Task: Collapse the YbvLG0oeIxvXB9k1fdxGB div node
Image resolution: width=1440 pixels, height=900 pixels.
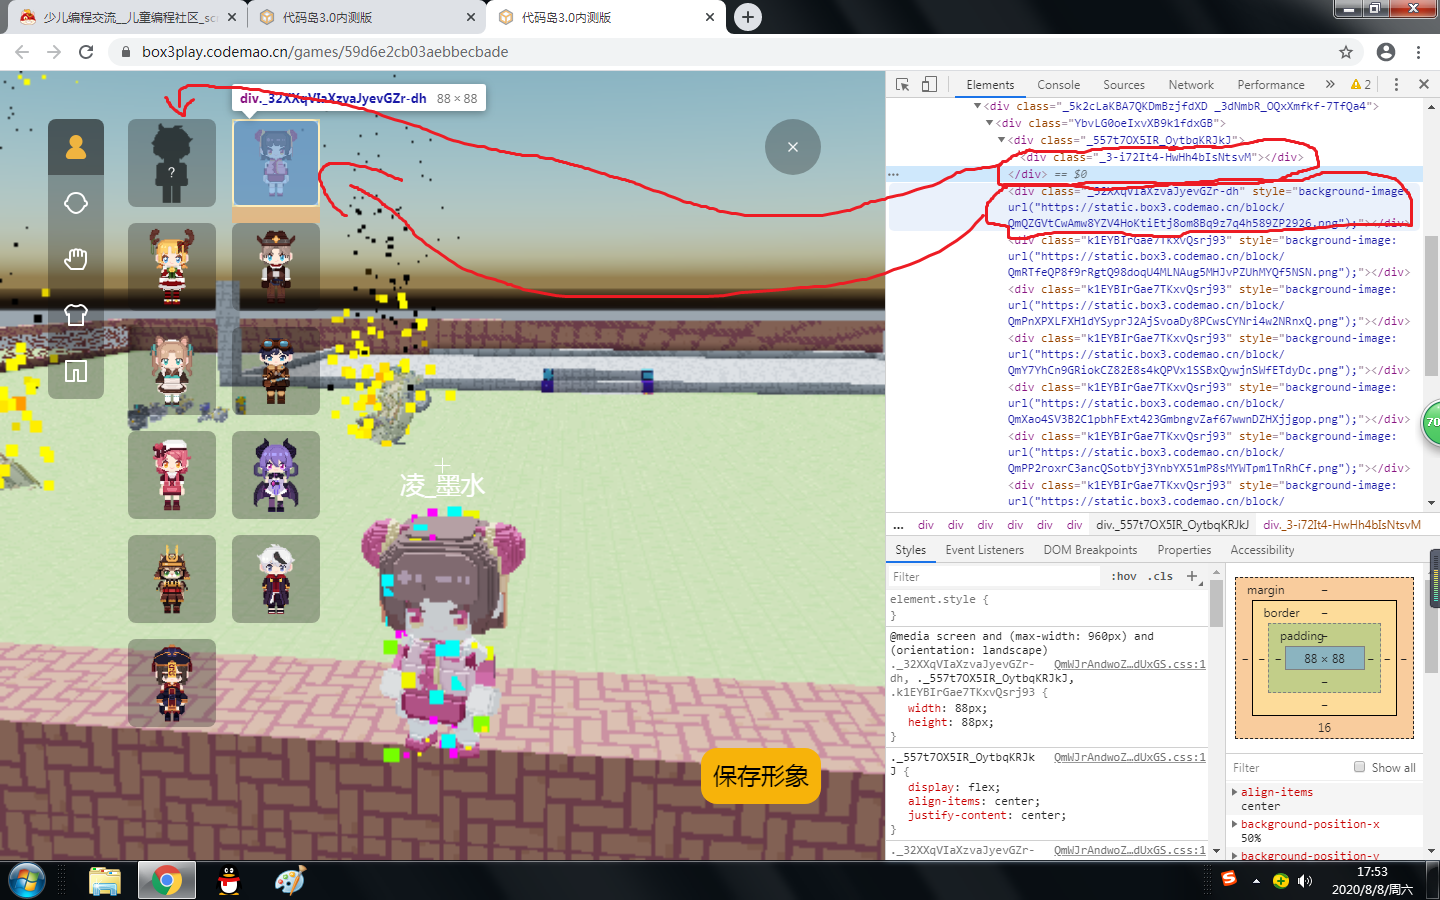Action: coord(989,123)
